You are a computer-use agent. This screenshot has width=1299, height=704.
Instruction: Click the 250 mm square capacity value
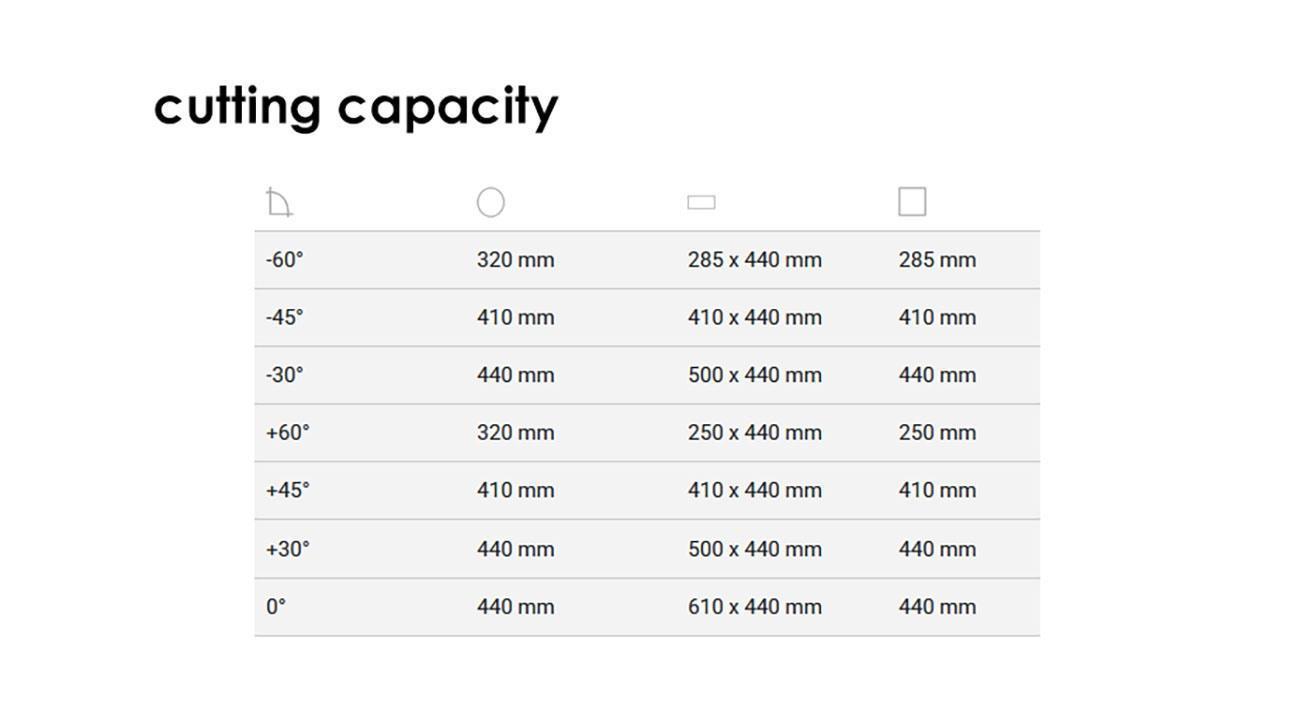[x=937, y=433]
